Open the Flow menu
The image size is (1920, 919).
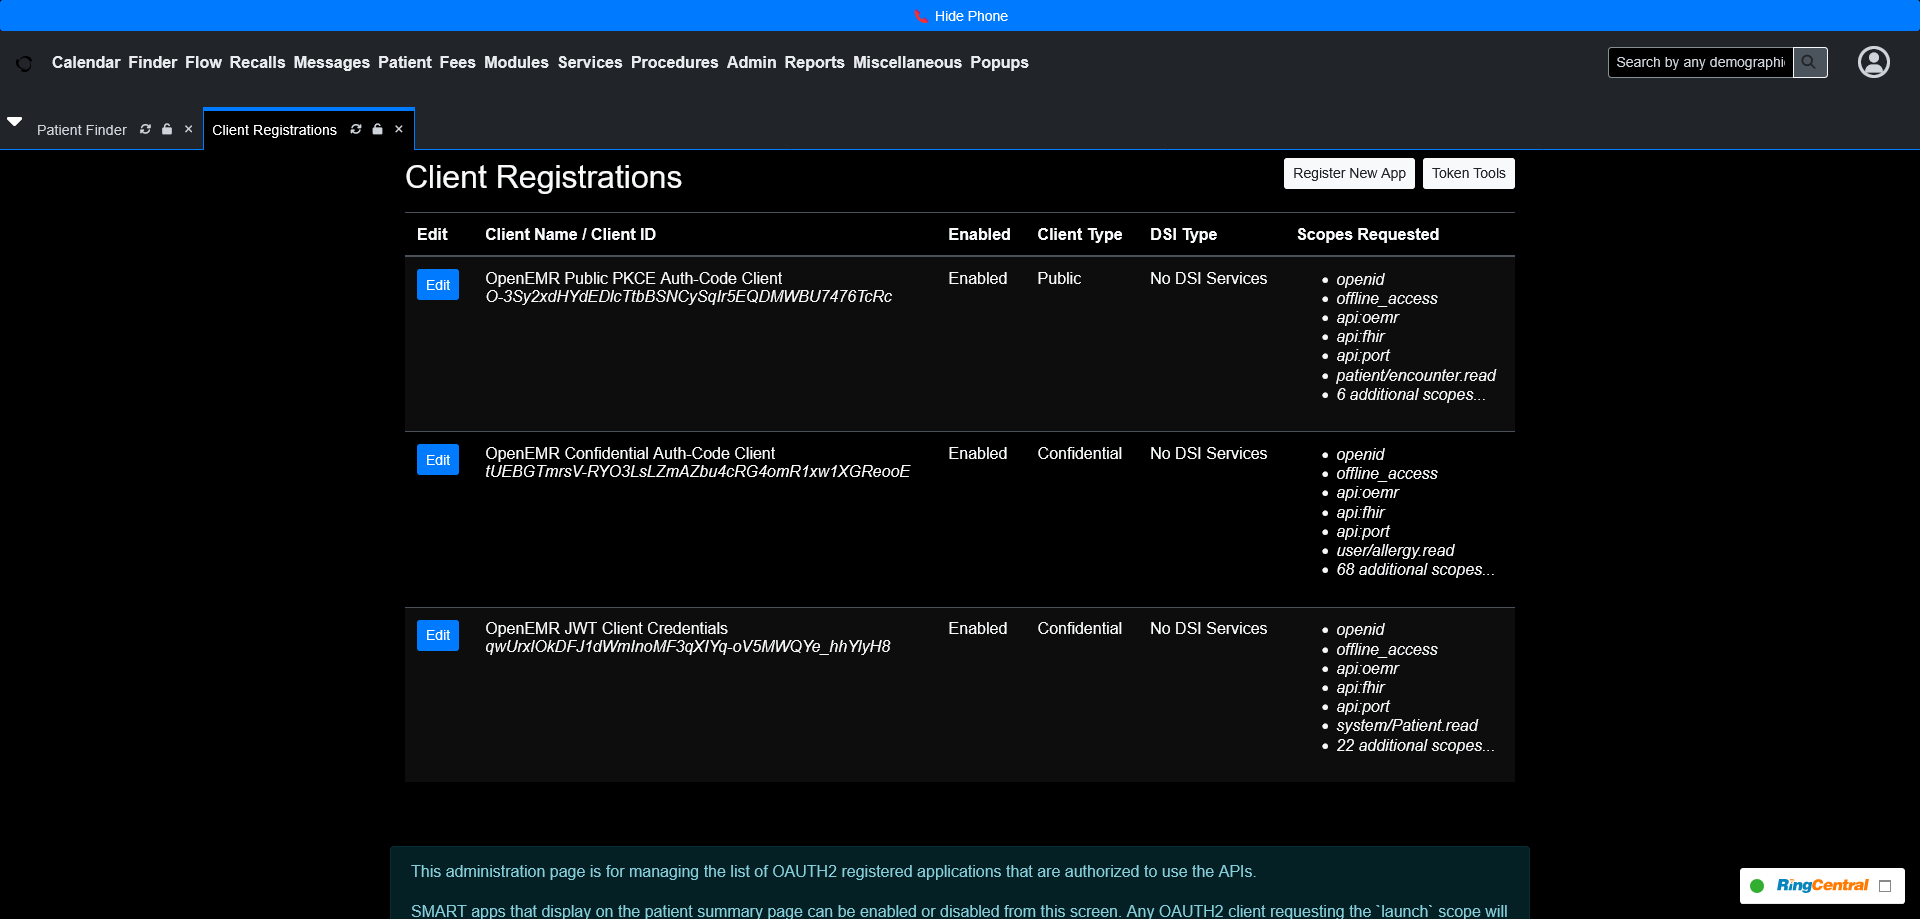(203, 62)
